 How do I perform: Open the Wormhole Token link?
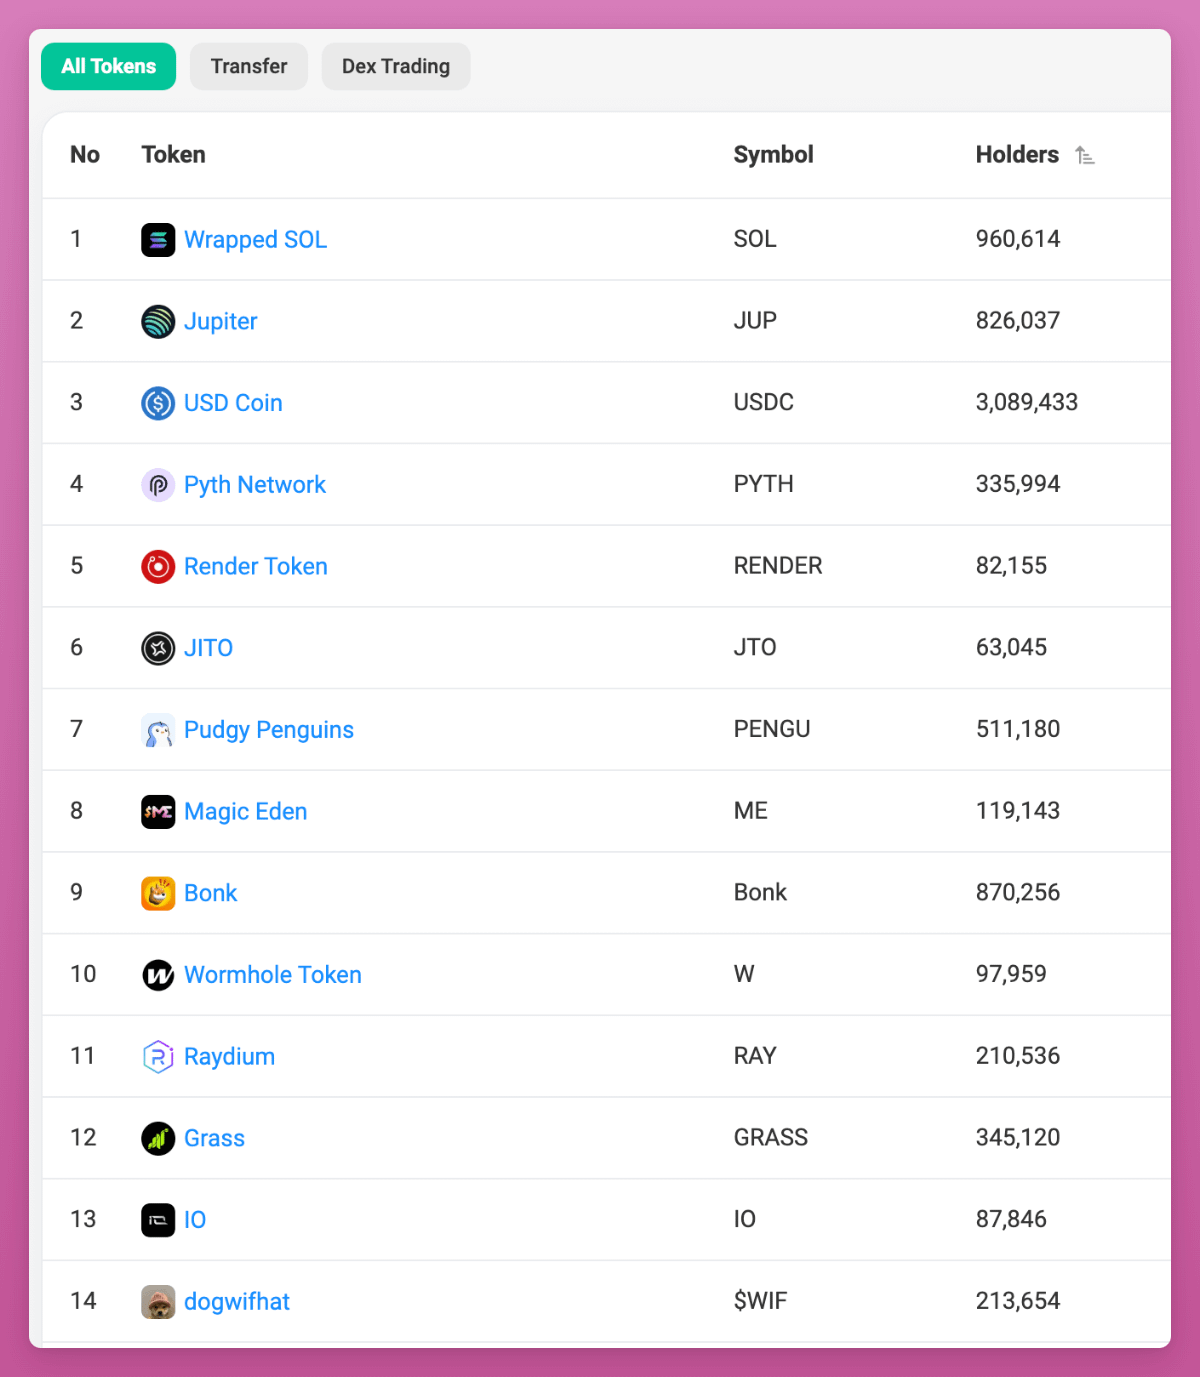272,975
